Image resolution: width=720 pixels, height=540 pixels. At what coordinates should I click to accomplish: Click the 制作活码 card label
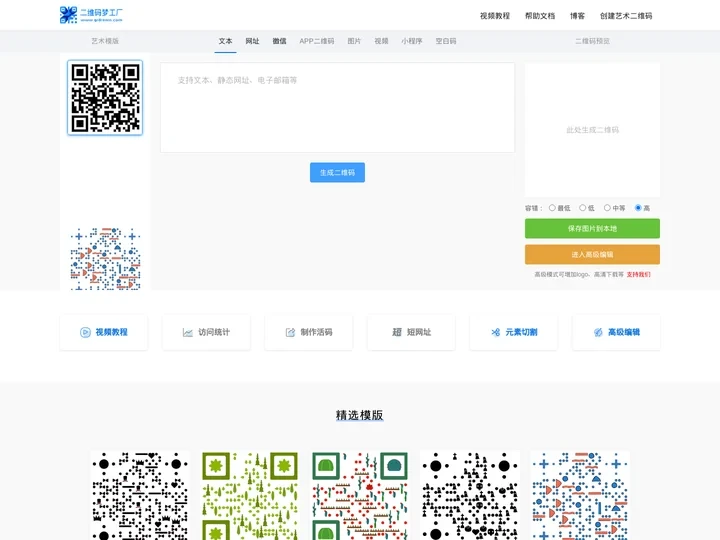click(x=316, y=332)
